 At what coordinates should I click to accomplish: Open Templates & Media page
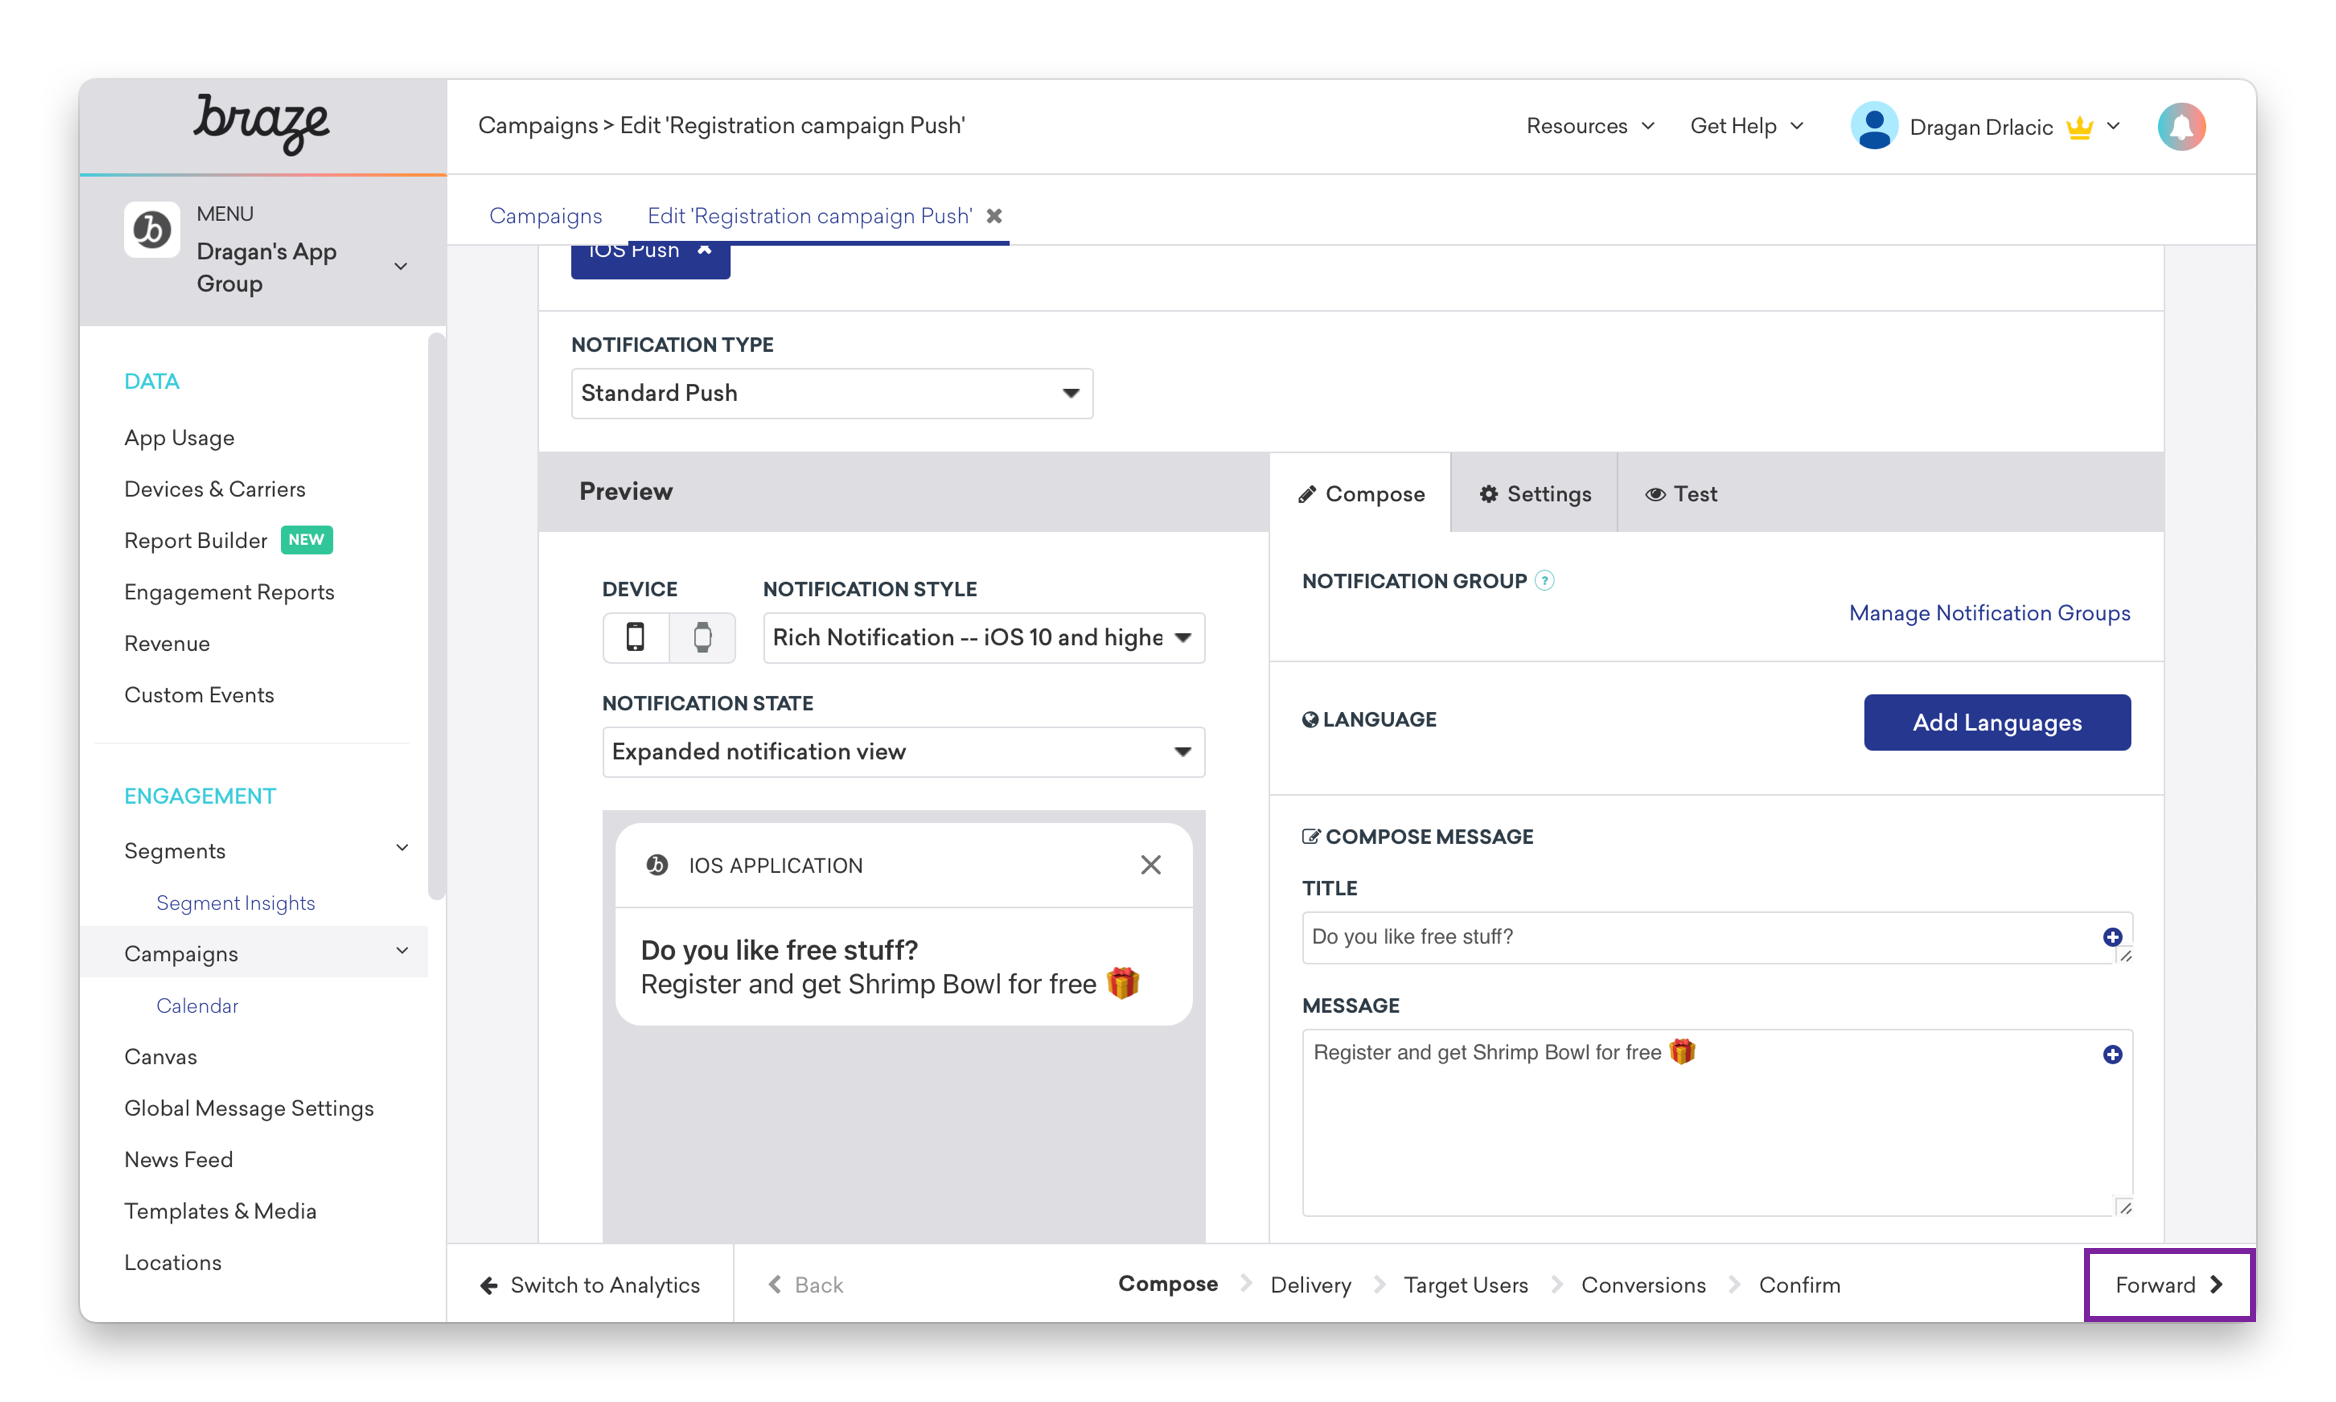[220, 1211]
